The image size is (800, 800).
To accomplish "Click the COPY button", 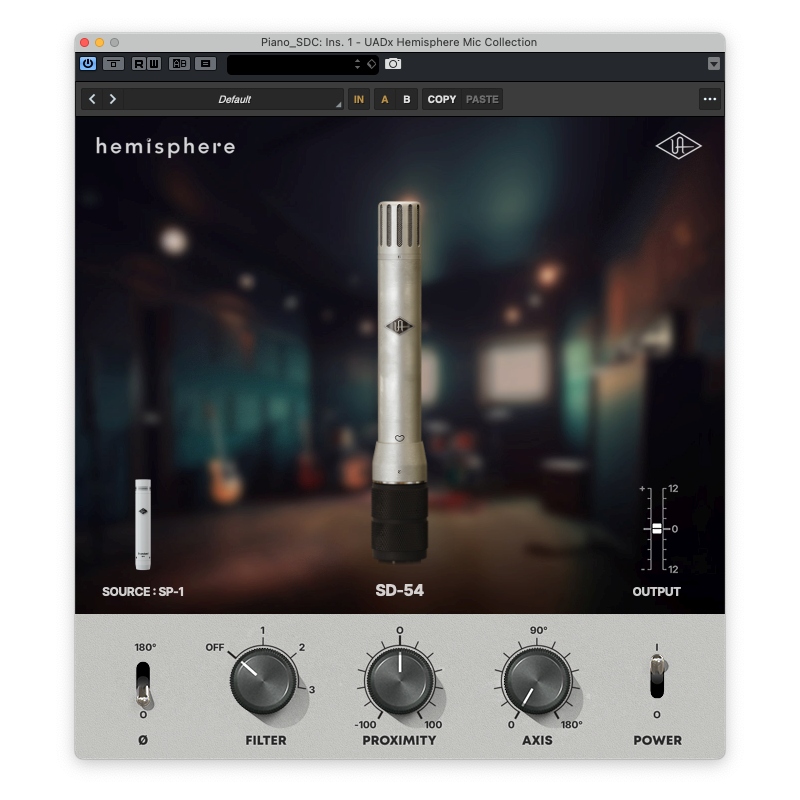I will click(x=441, y=99).
